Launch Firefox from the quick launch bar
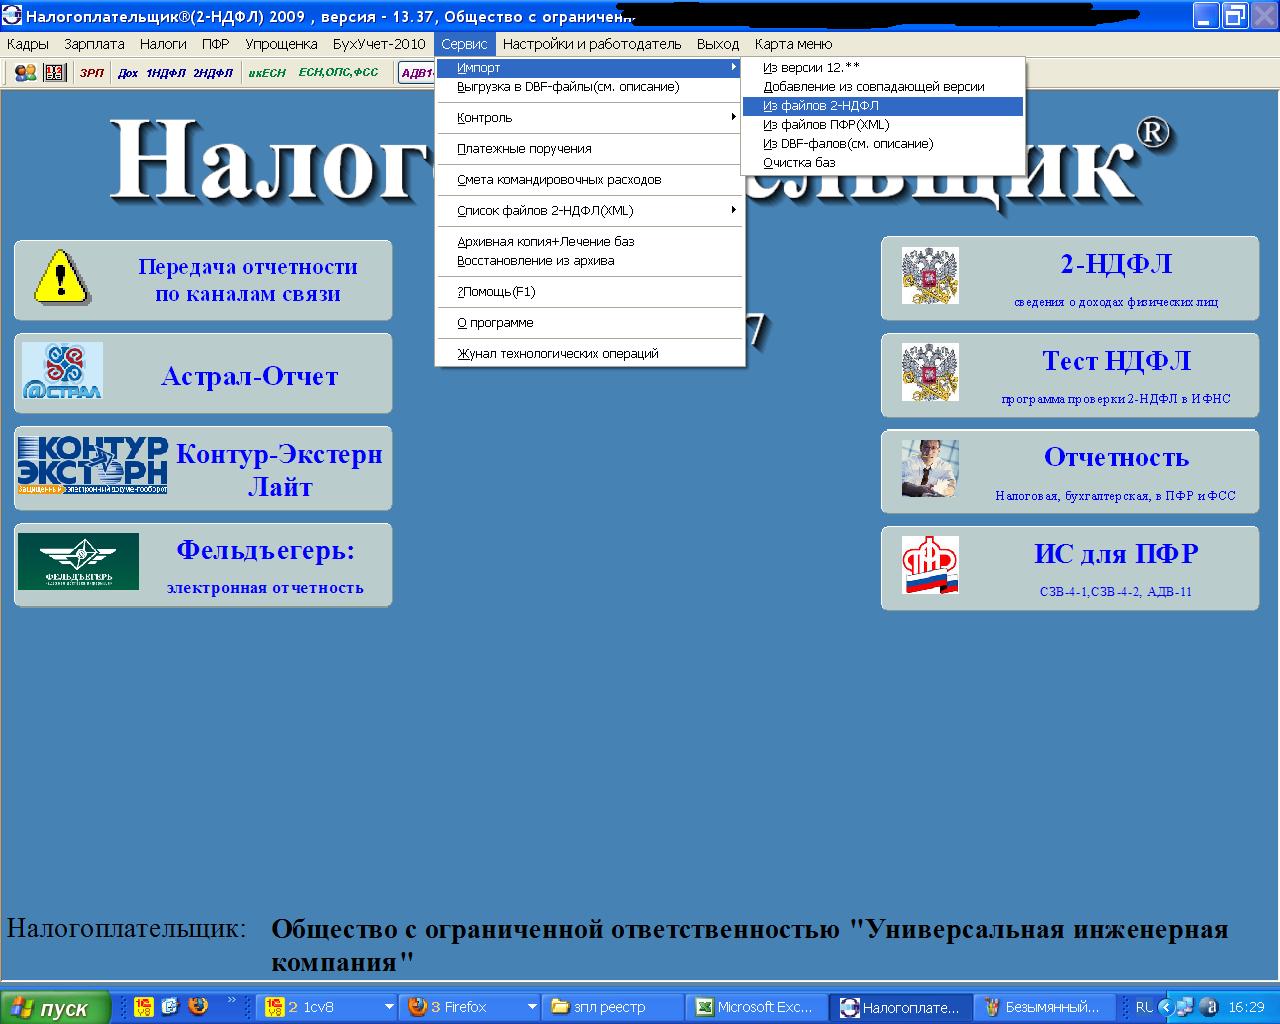The width and height of the screenshot is (1280, 1024). [x=197, y=1006]
